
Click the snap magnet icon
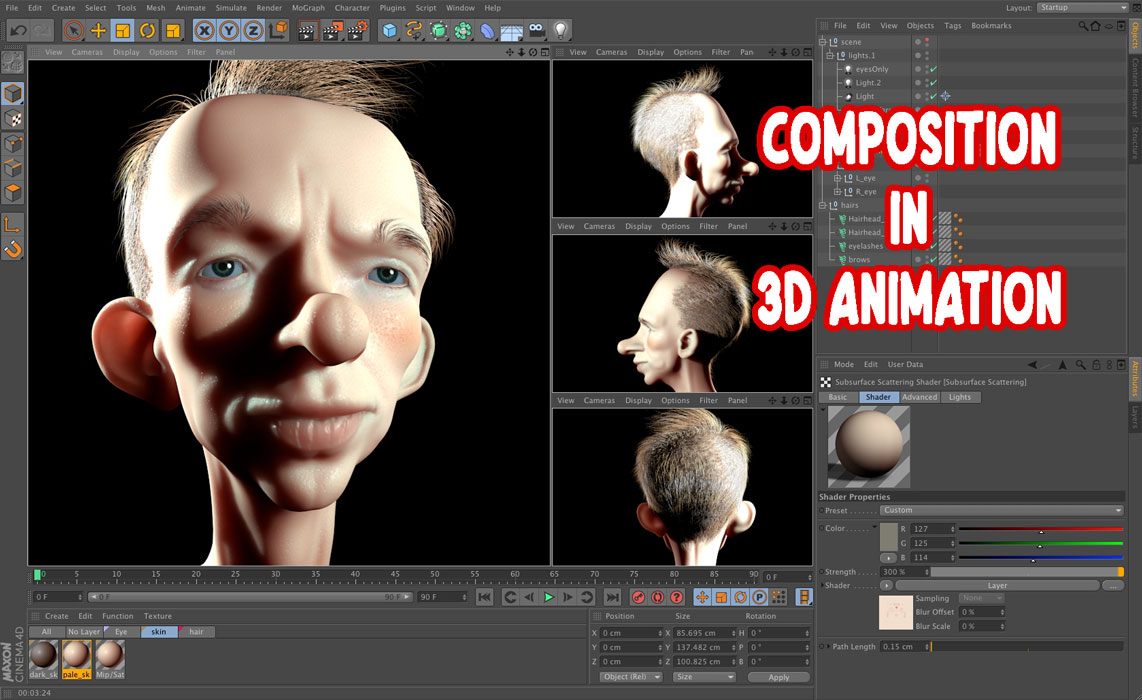[12, 250]
